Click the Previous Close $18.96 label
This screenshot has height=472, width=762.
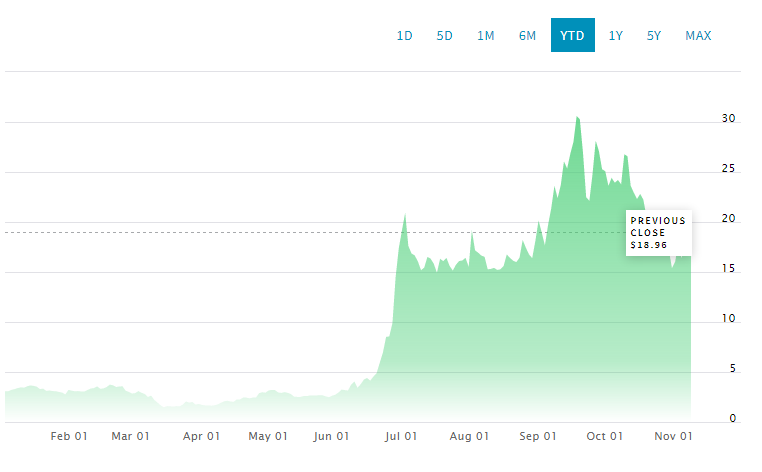point(658,232)
